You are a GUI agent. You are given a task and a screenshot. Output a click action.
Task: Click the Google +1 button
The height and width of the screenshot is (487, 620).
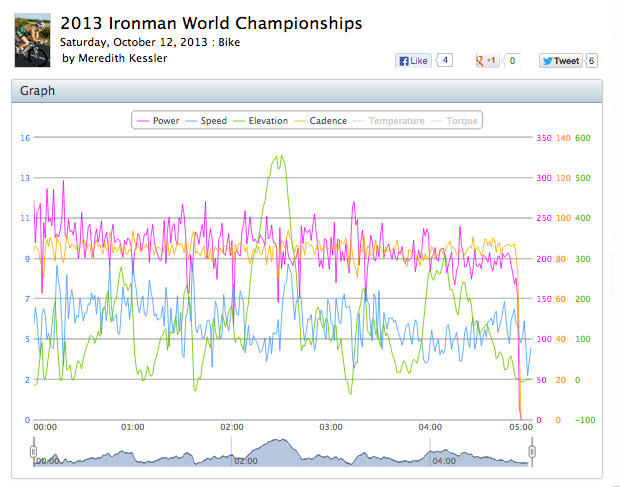pos(488,61)
